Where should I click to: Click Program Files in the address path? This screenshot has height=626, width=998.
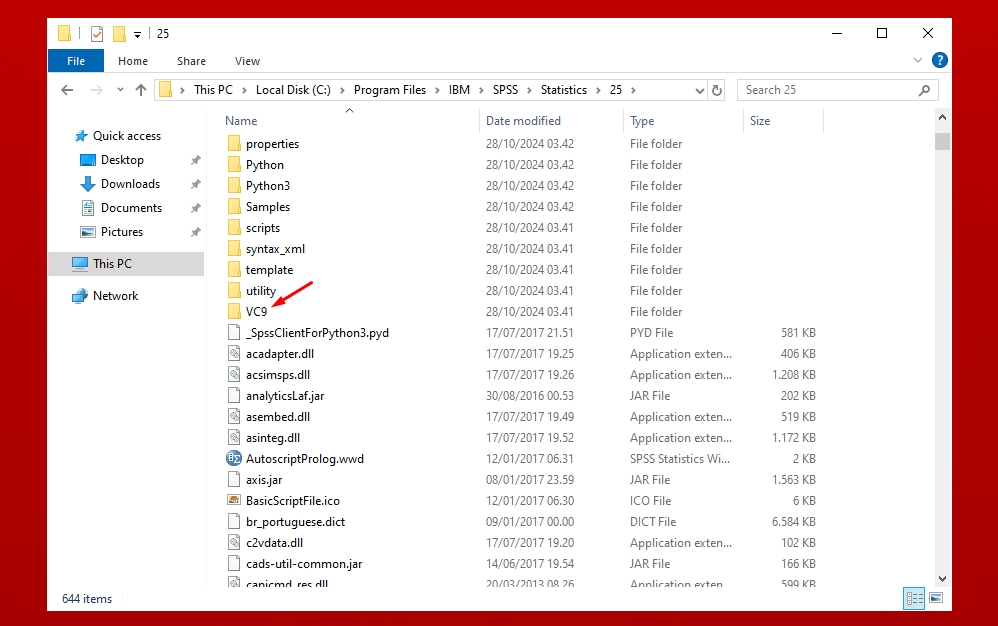(x=390, y=90)
